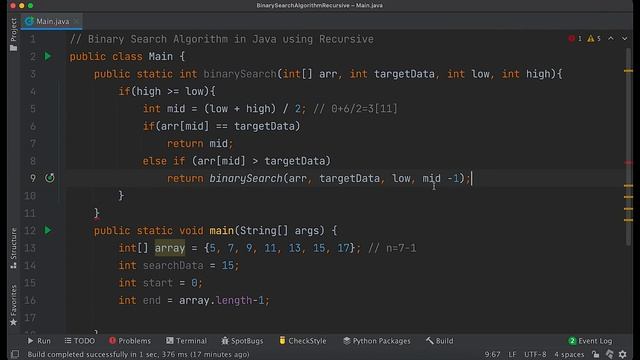Screen dimensions: 640x360
Task: Open the Project tool window
Action: click(x=13, y=35)
